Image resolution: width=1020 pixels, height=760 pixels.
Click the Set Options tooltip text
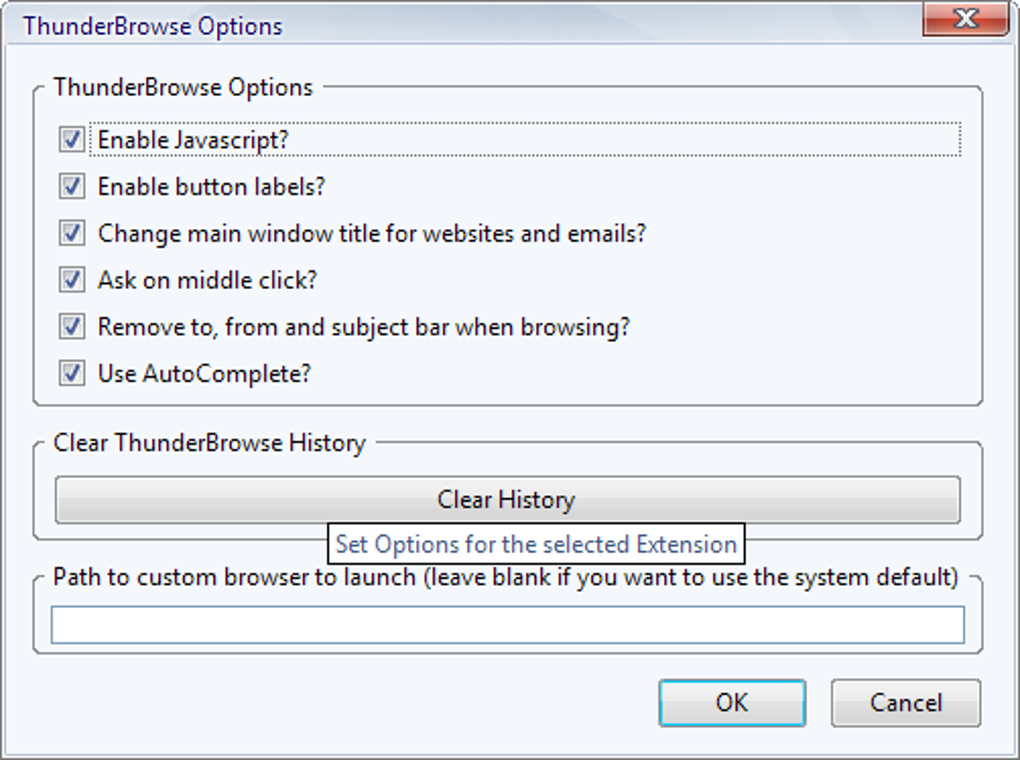point(537,545)
